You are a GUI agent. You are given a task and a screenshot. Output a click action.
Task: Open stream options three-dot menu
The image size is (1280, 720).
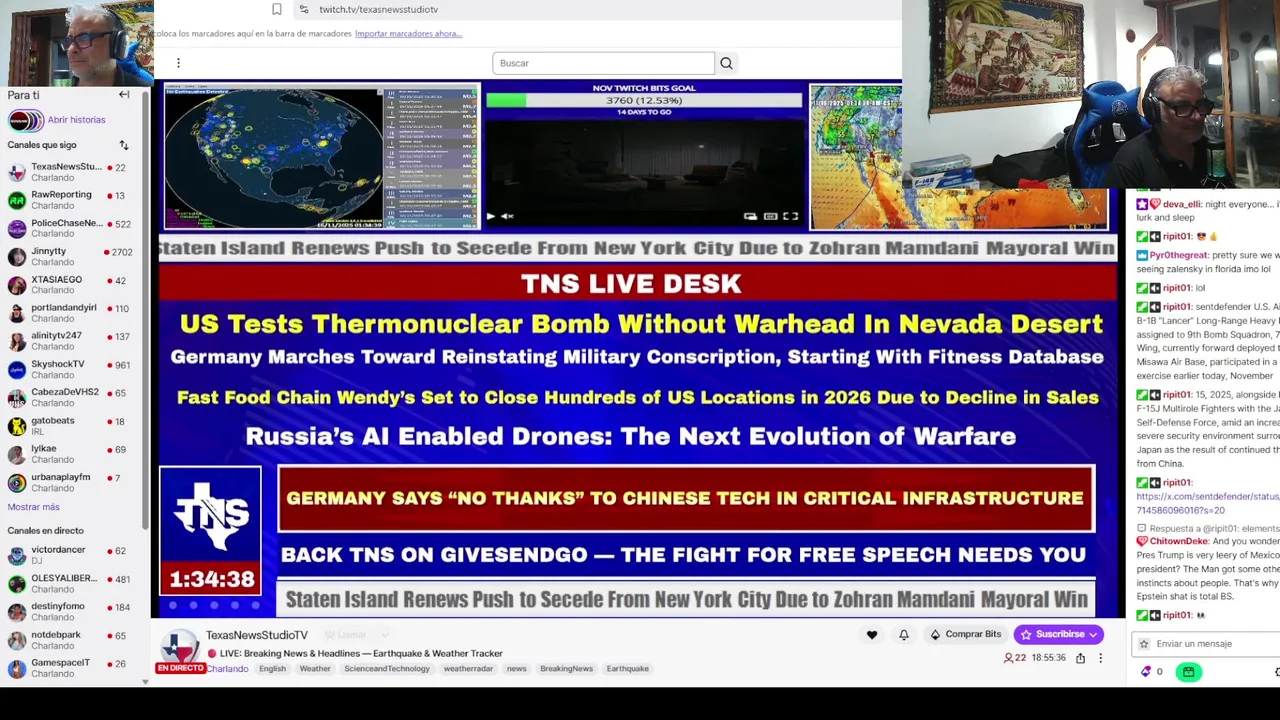click(x=1100, y=658)
